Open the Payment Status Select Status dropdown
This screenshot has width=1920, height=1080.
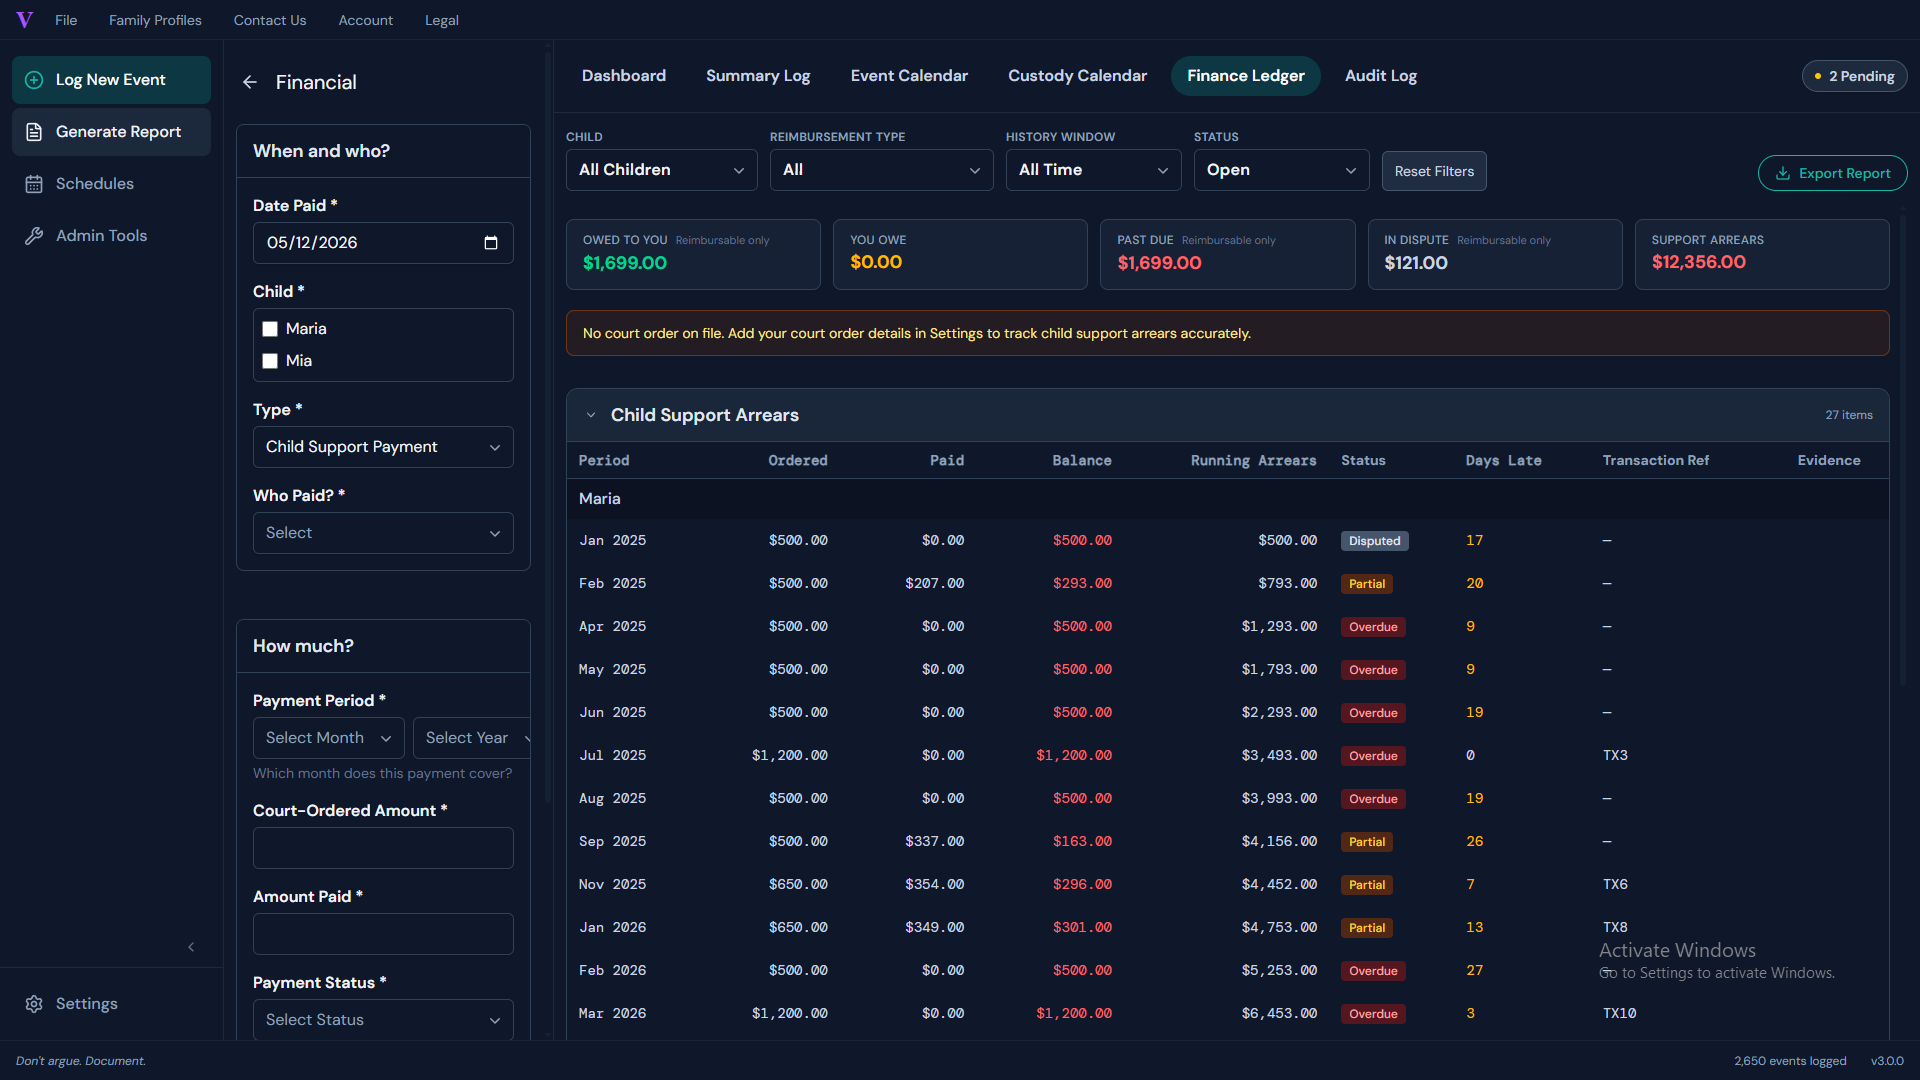tap(383, 1020)
